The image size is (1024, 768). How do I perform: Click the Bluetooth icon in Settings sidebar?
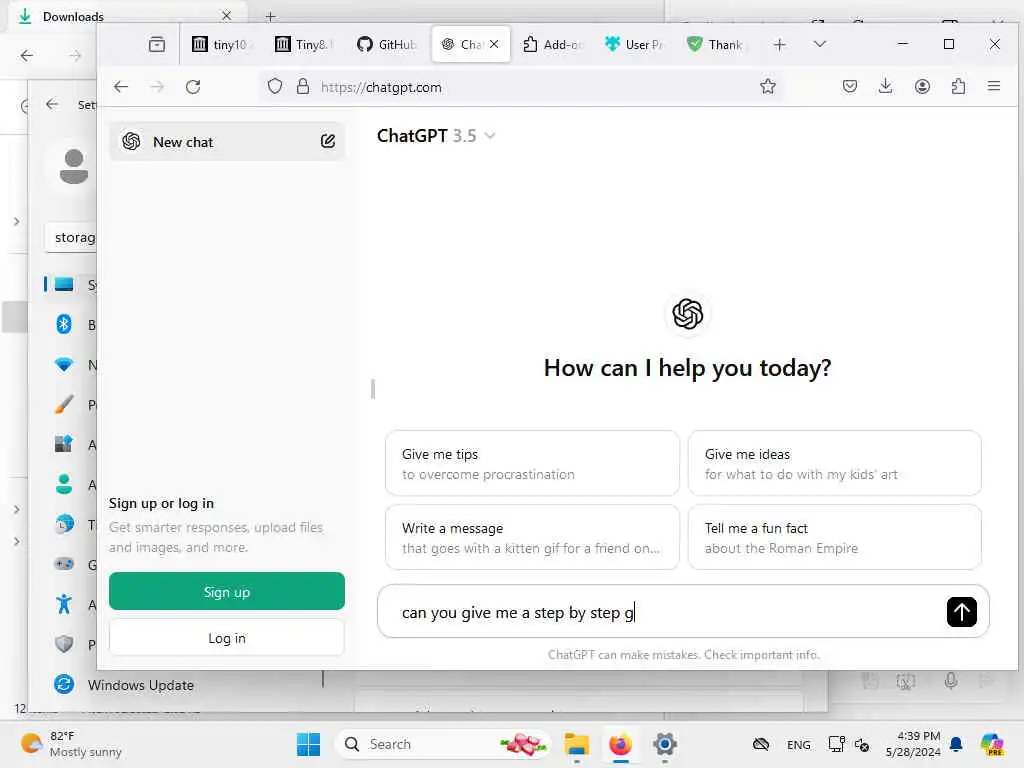tap(64, 324)
